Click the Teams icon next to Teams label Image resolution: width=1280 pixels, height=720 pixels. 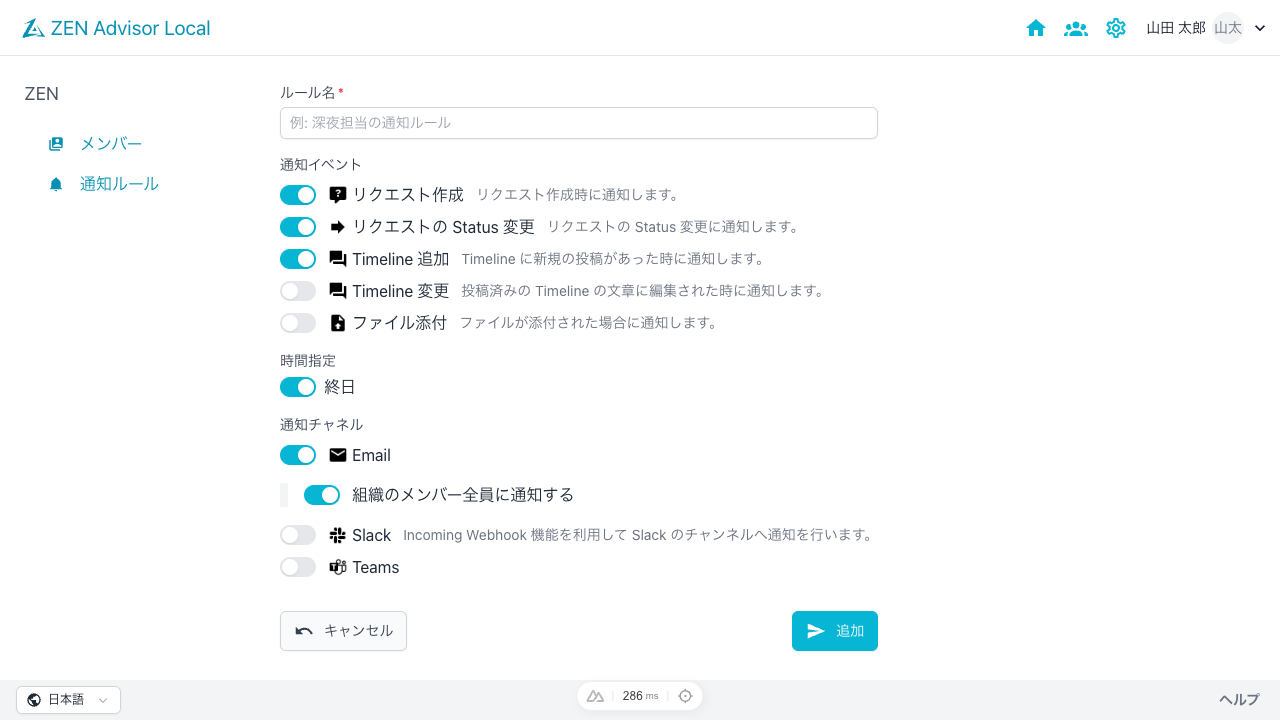coord(339,567)
